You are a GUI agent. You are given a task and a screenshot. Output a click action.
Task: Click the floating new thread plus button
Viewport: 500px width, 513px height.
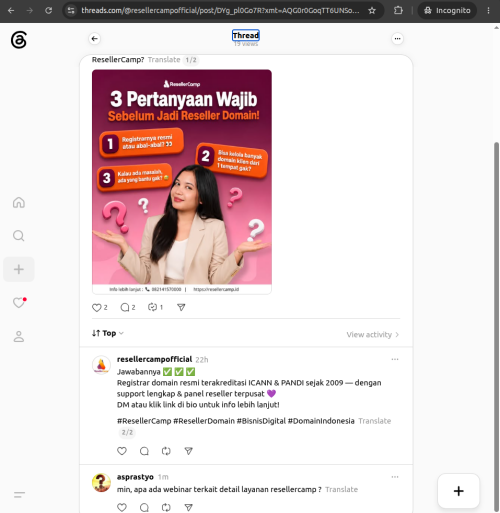pos(459,491)
